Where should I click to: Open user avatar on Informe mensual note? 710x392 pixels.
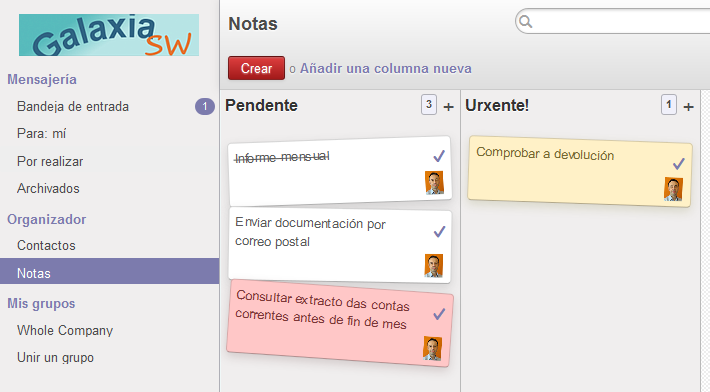click(434, 182)
